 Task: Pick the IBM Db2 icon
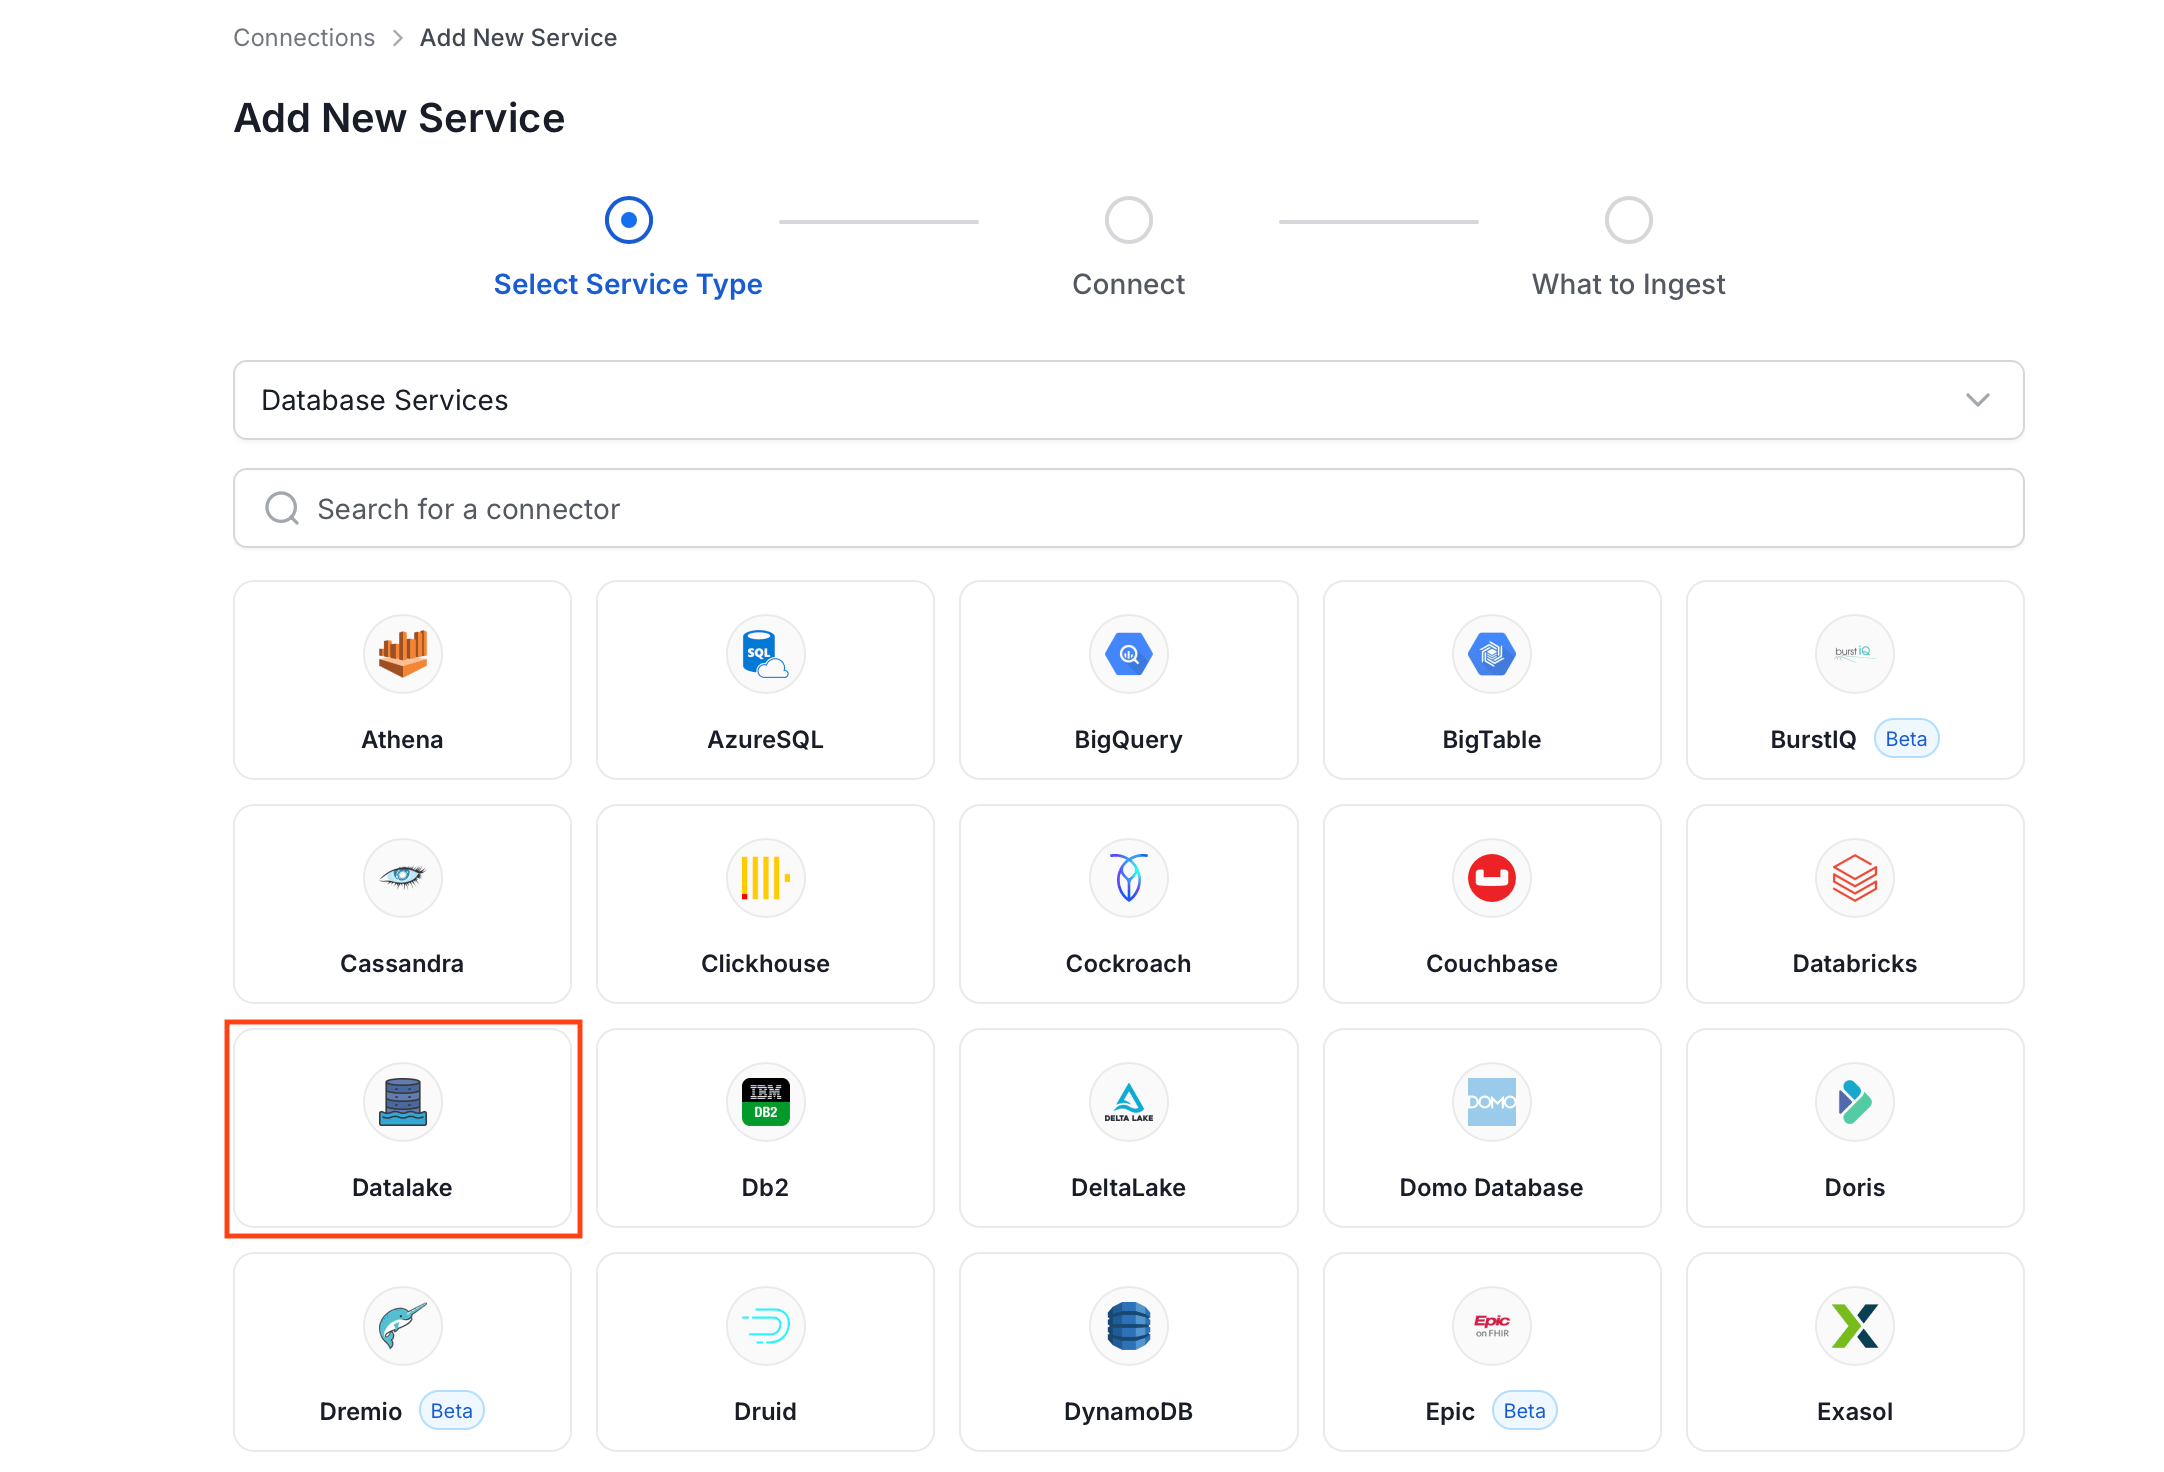pyautogui.click(x=765, y=1102)
